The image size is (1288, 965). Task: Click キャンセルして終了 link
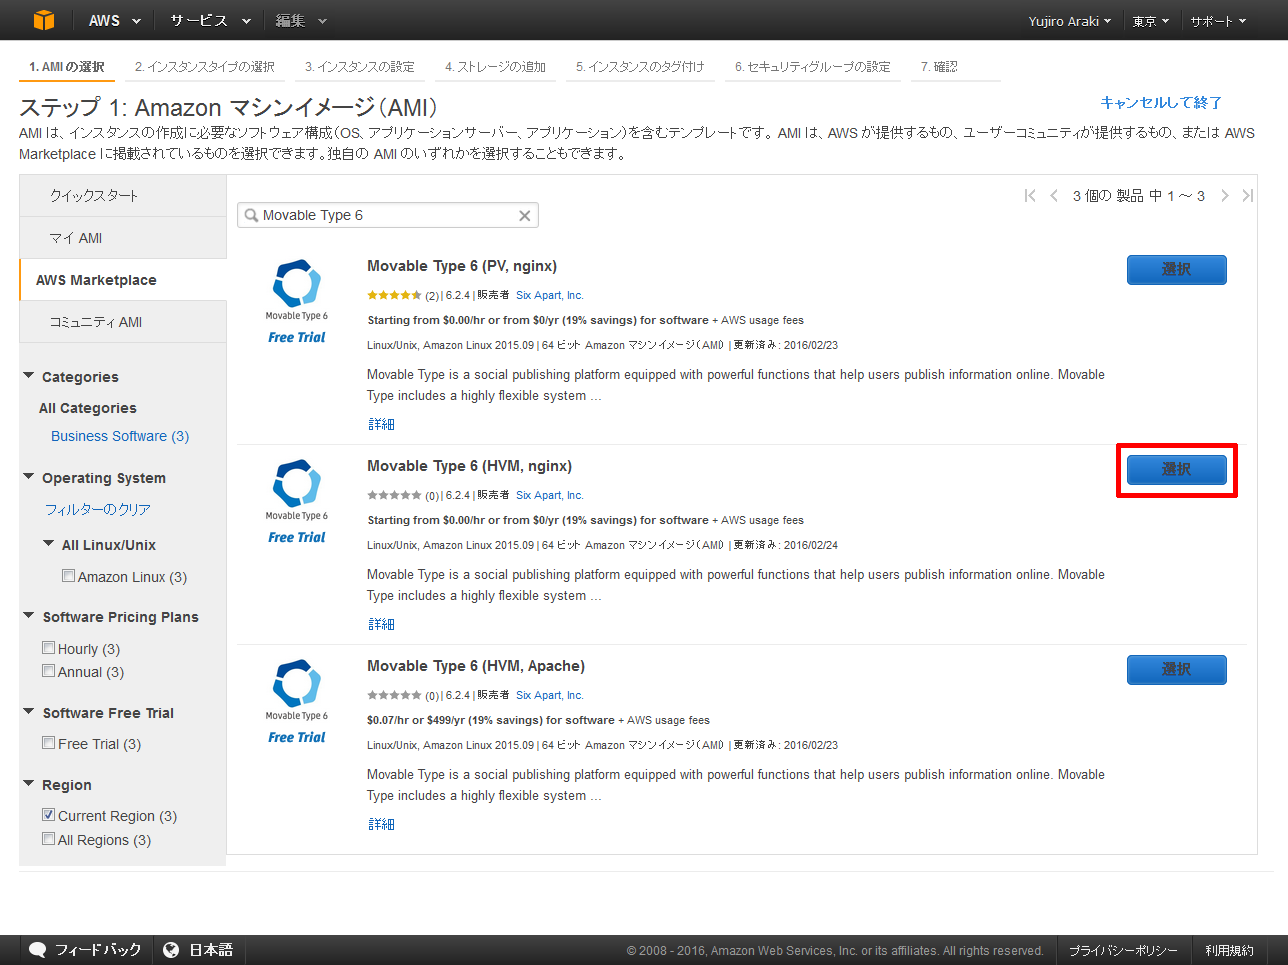click(1161, 103)
